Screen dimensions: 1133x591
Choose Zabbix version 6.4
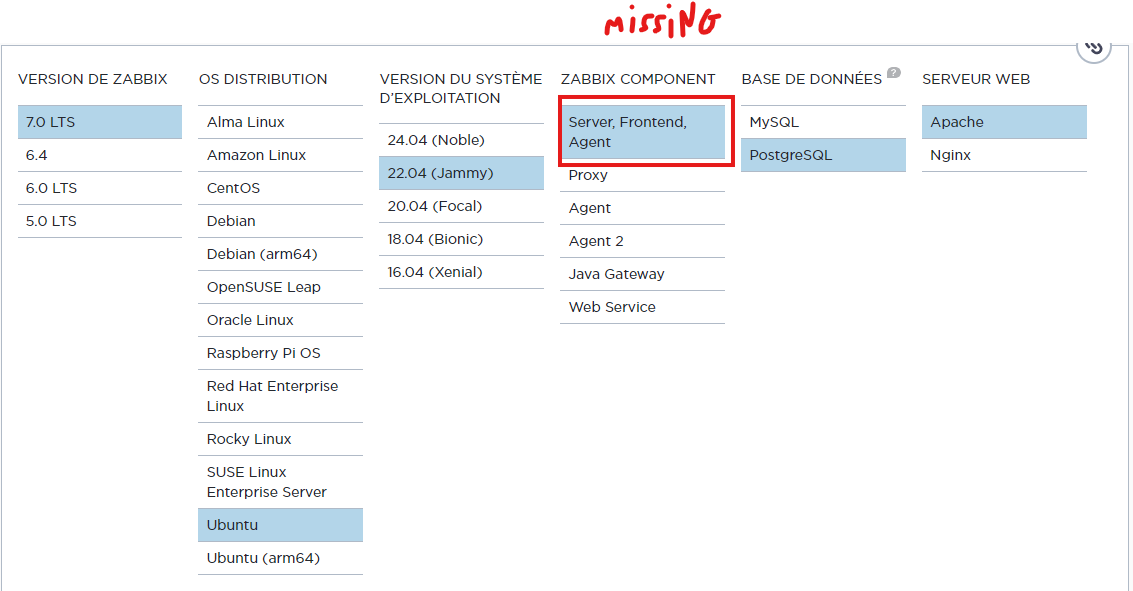[x=99, y=155]
